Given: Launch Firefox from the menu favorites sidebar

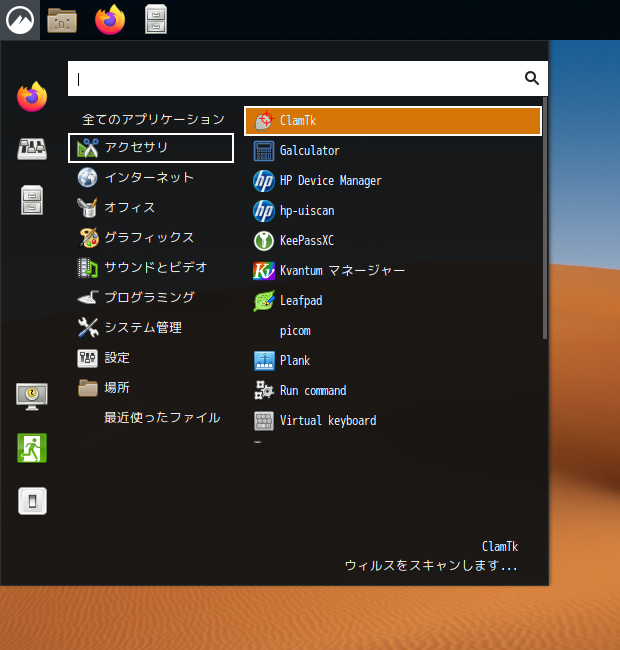Looking at the screenshot, I should click(x=32, y=97).
